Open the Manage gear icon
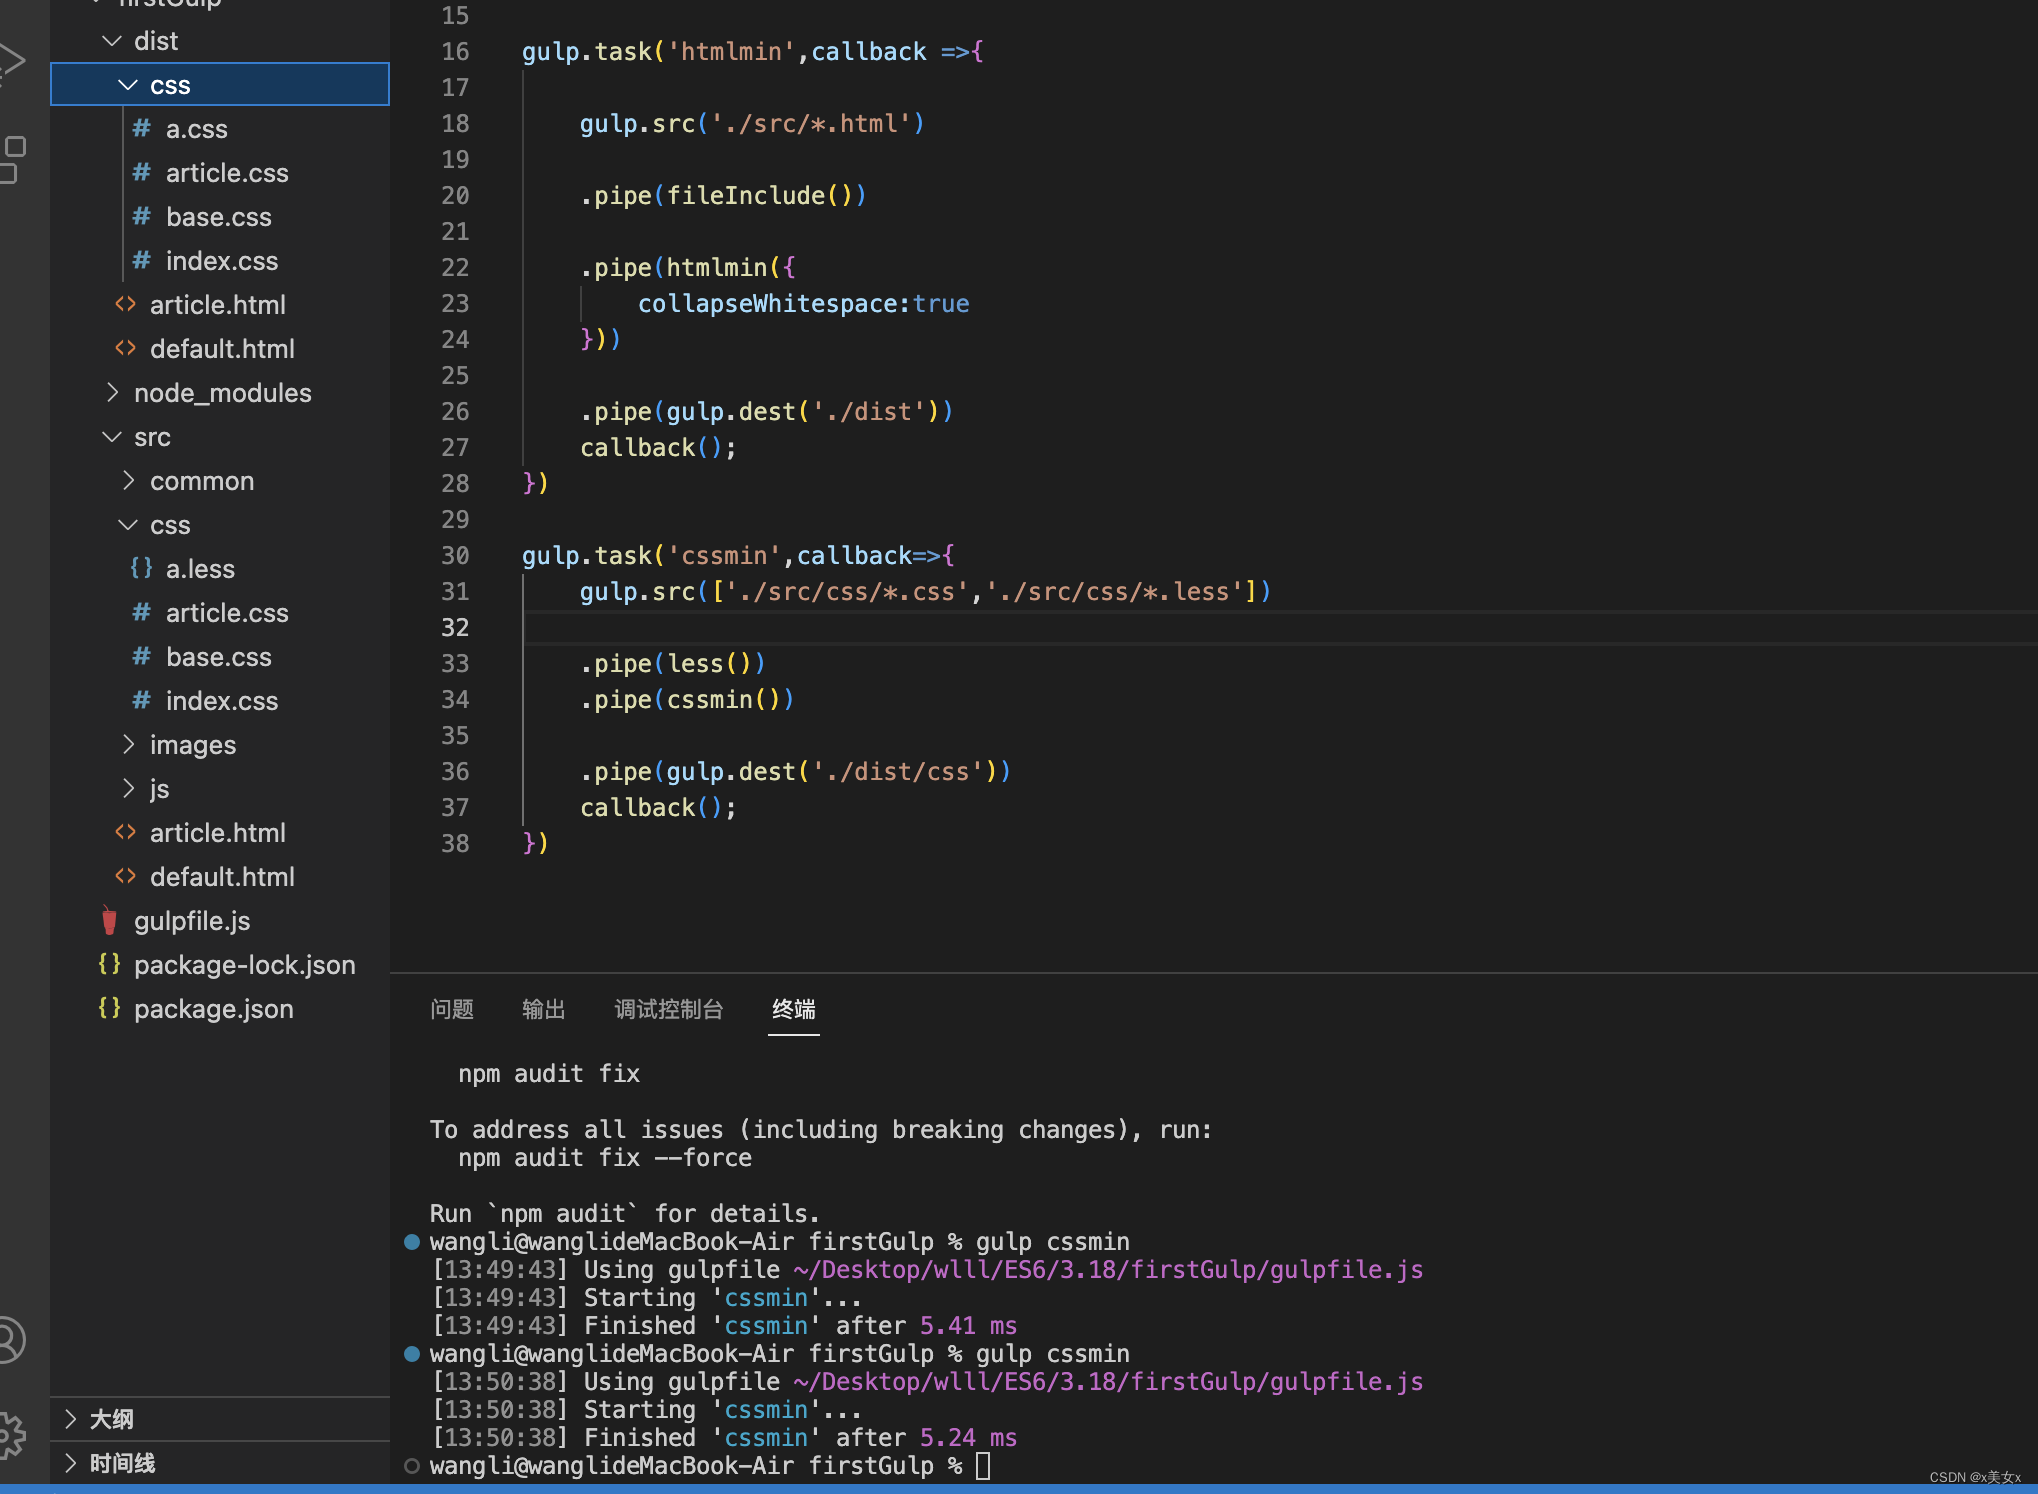This screenshot has height=1494, width=2038. tap(10, 1434)
